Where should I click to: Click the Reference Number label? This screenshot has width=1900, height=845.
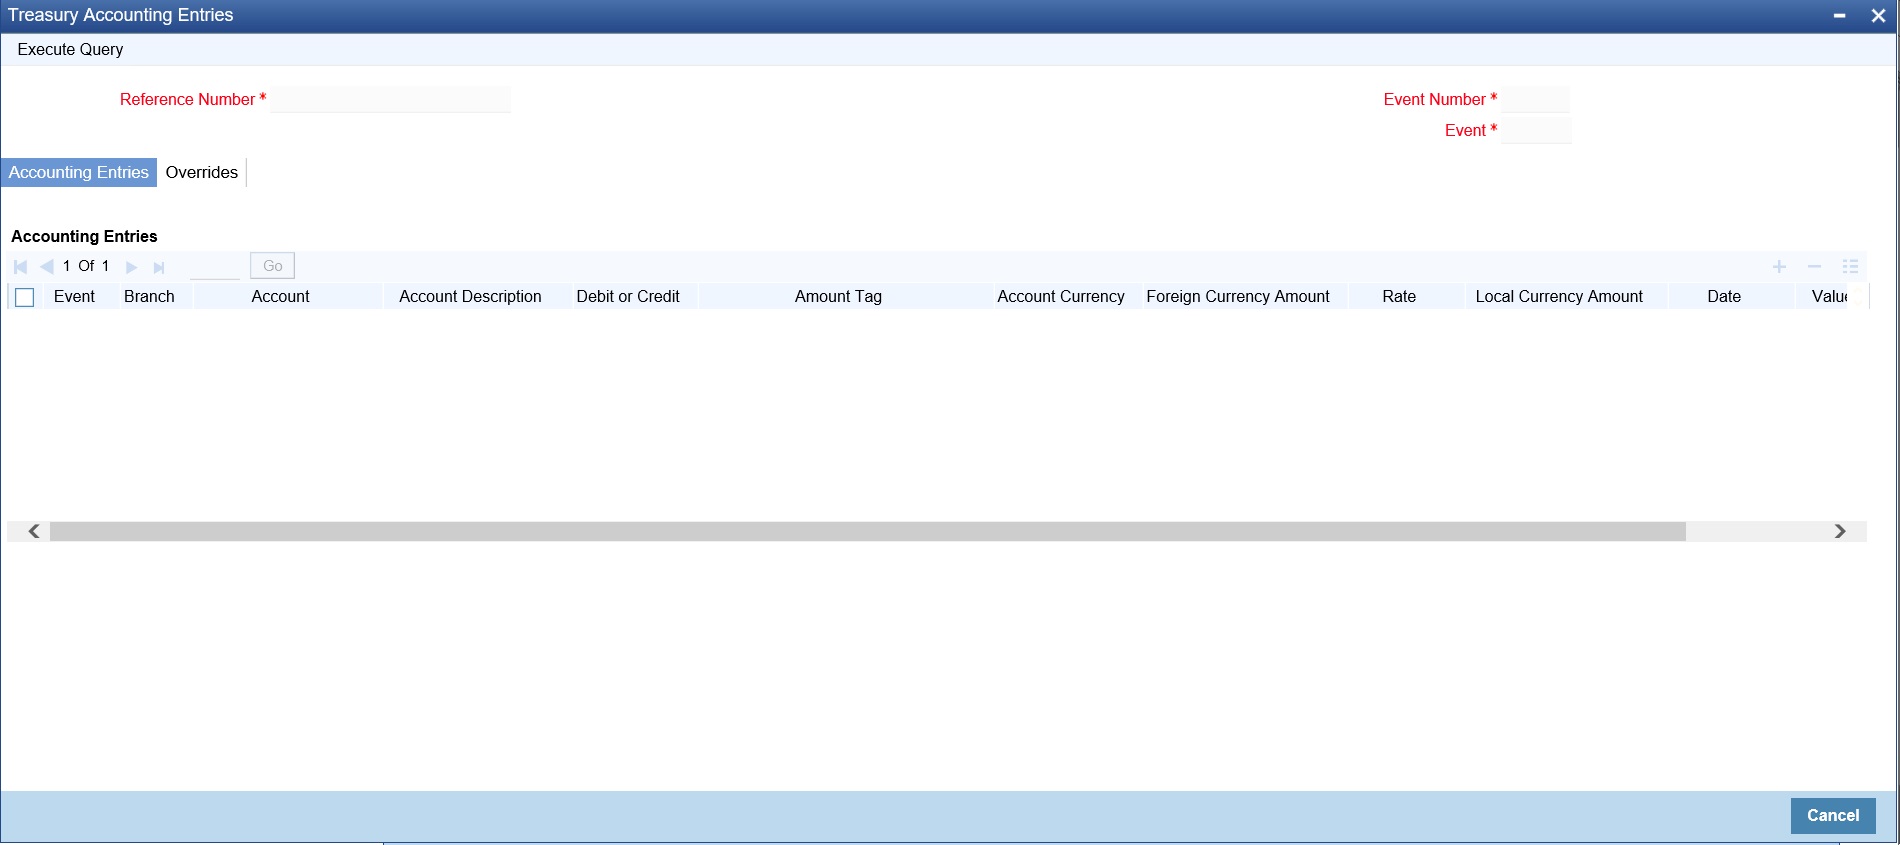coord(187,99)
